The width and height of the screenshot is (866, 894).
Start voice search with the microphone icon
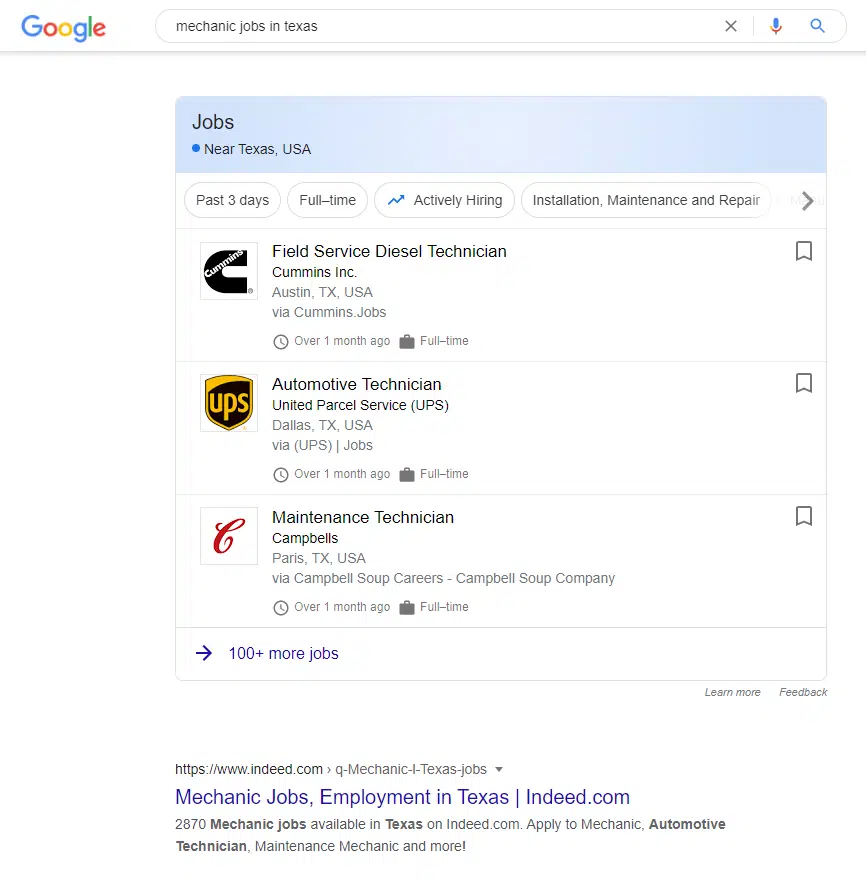(775, 26)
